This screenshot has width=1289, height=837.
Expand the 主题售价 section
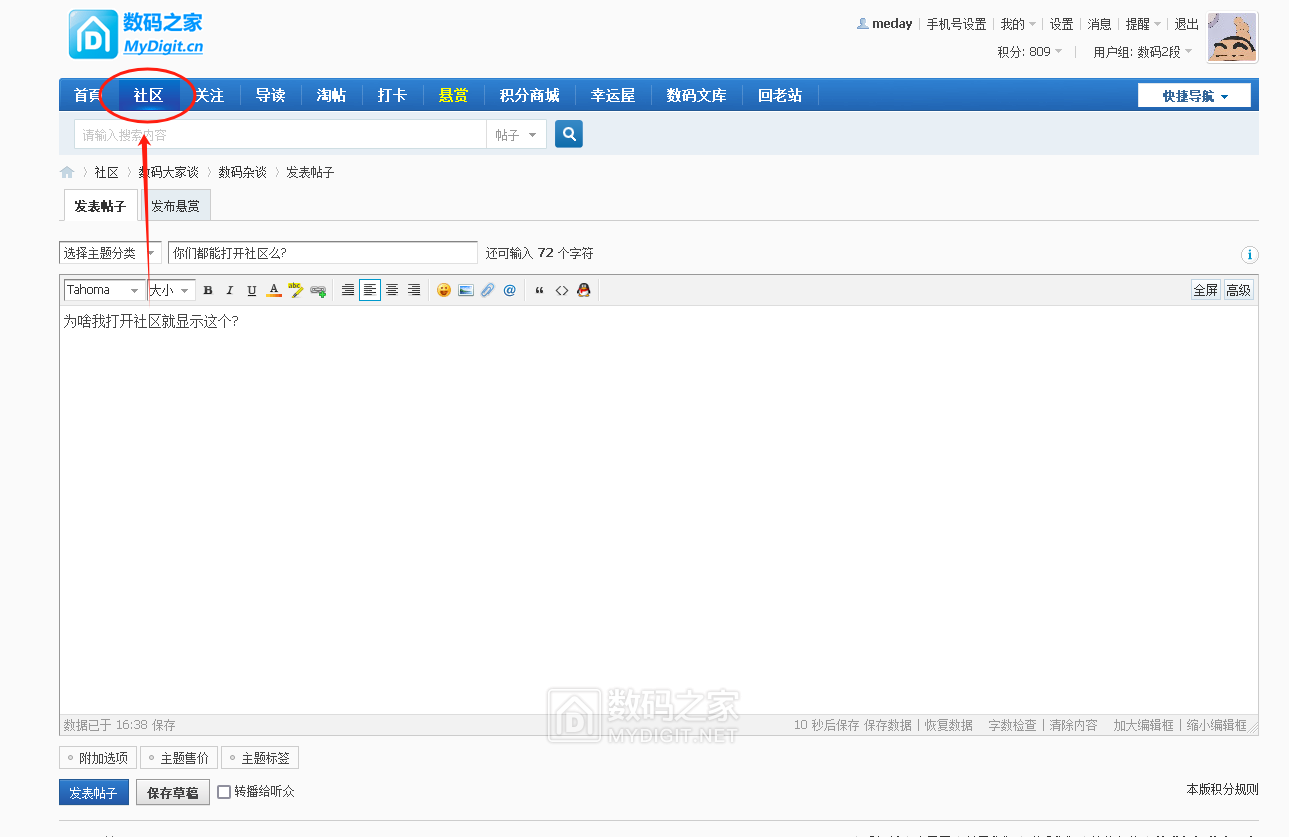179,758
